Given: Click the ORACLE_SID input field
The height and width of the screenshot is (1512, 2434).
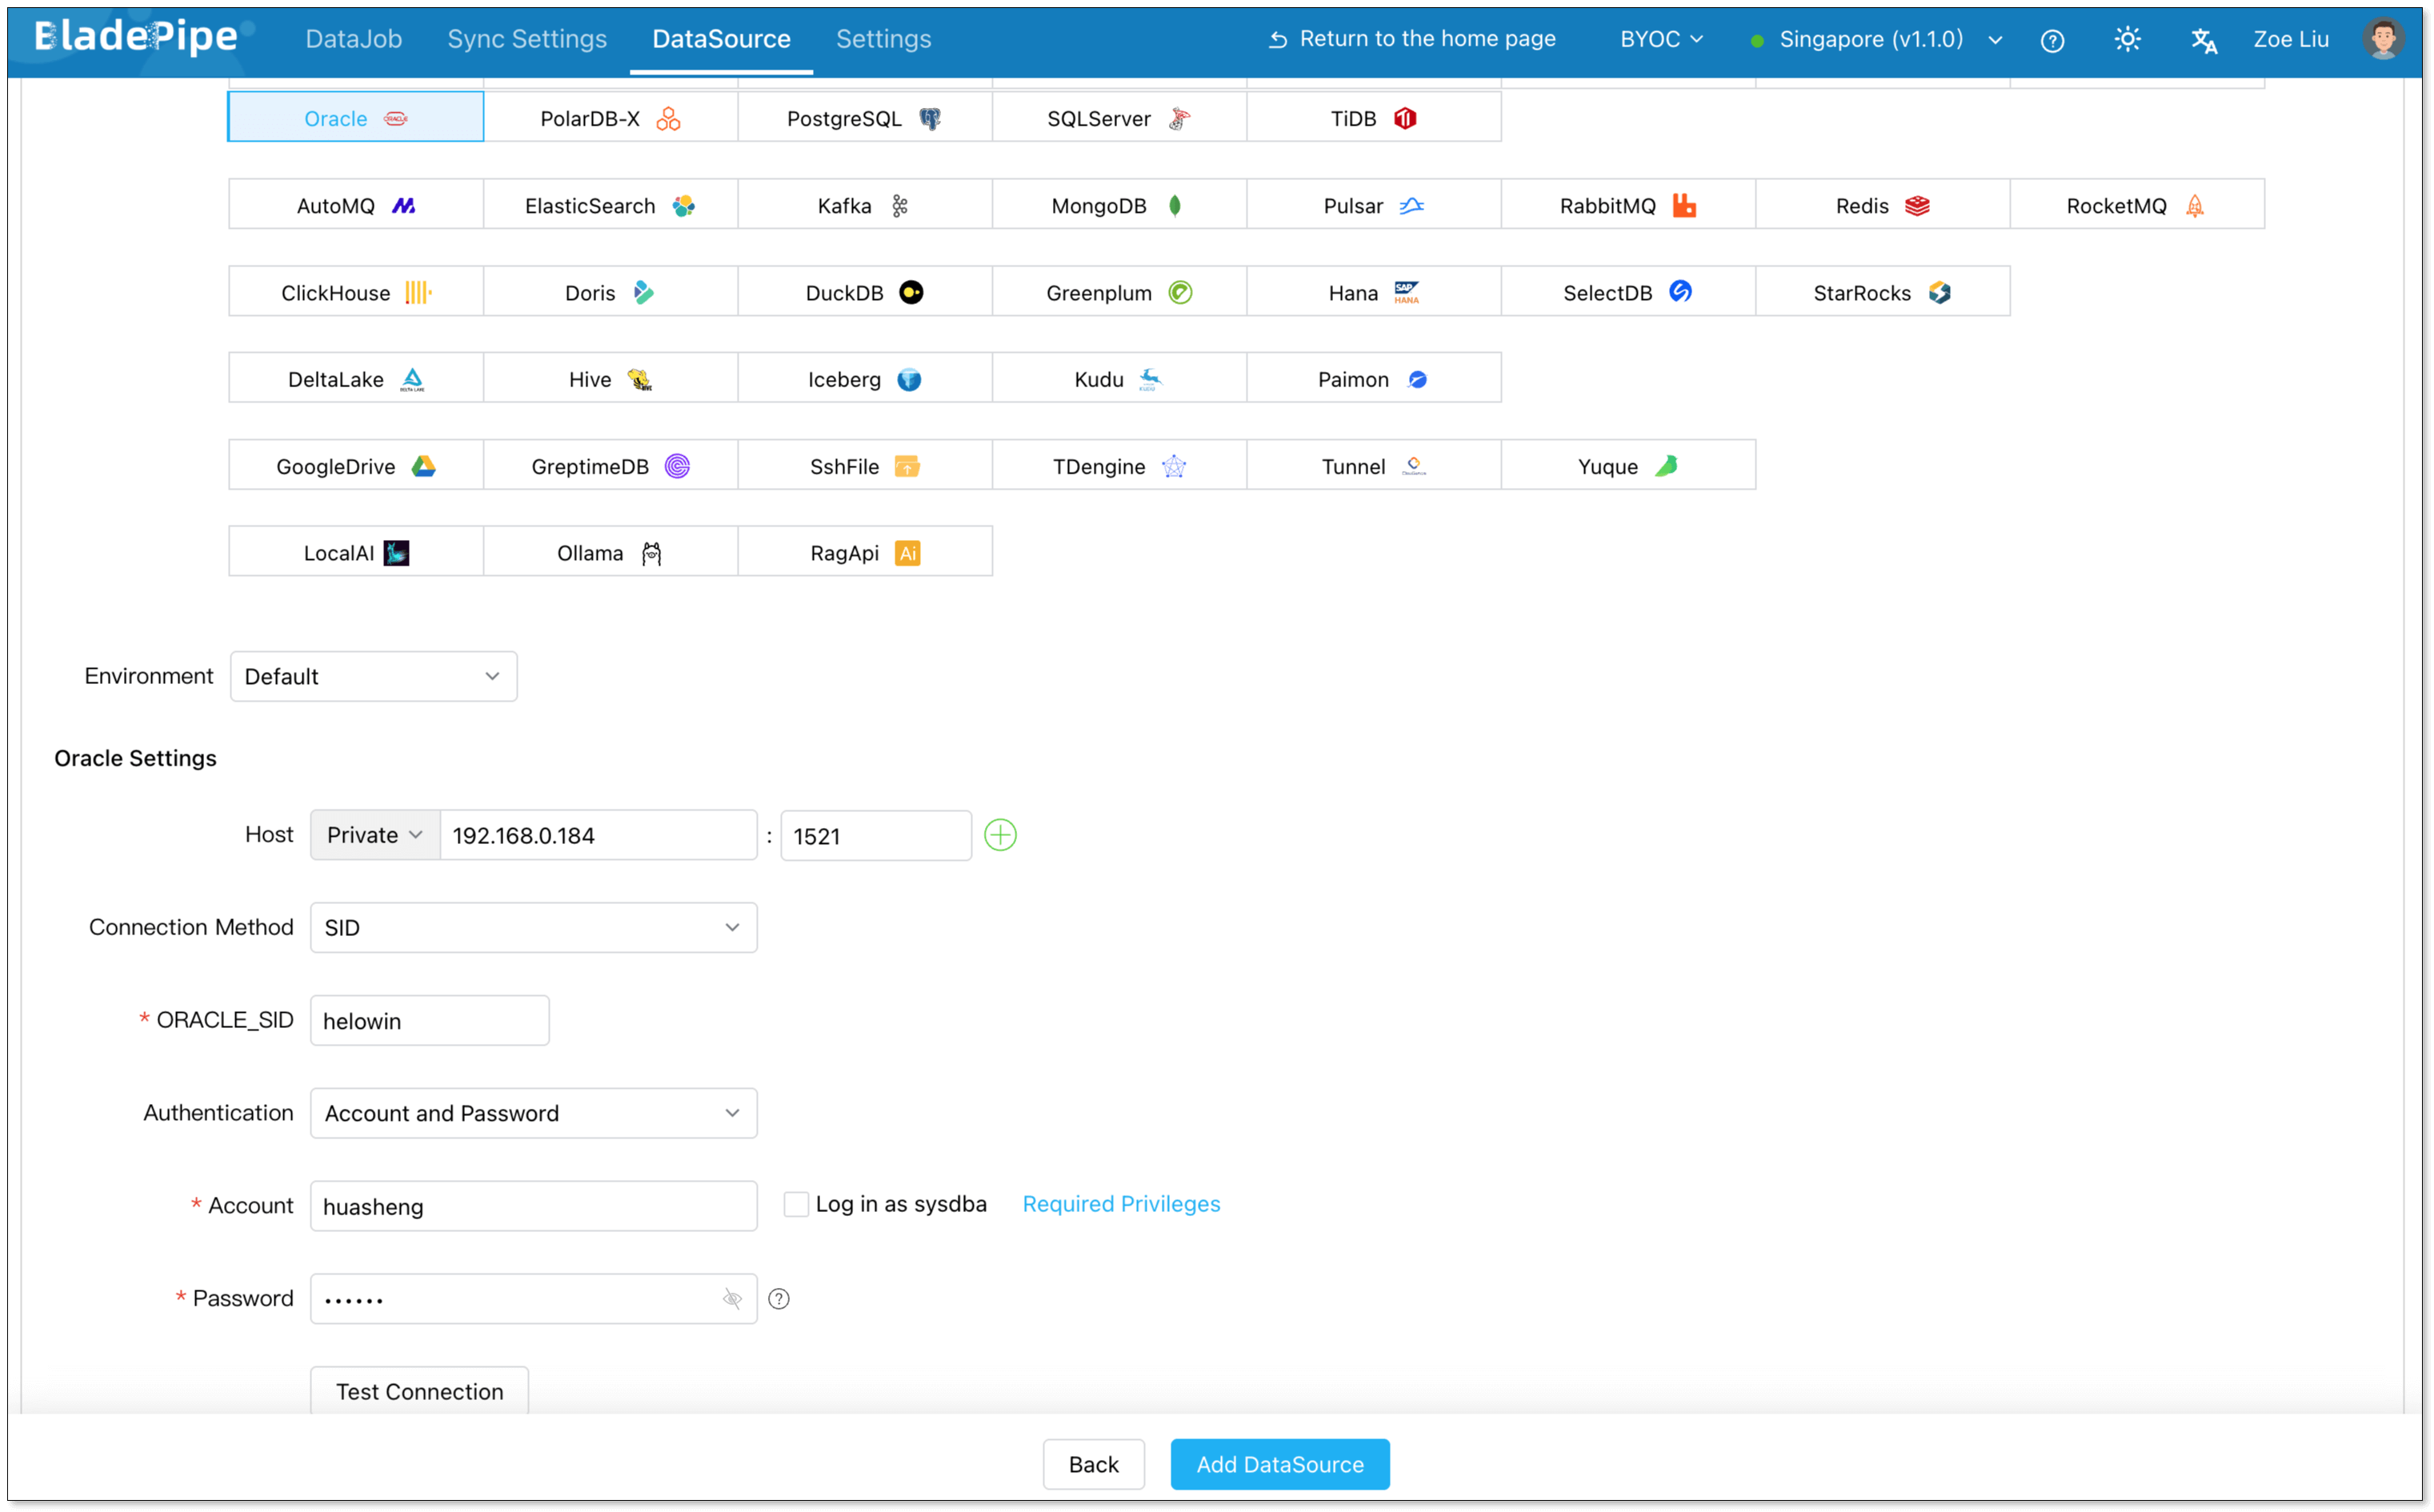Looking at the screenshot, I should coord(429,1021).
